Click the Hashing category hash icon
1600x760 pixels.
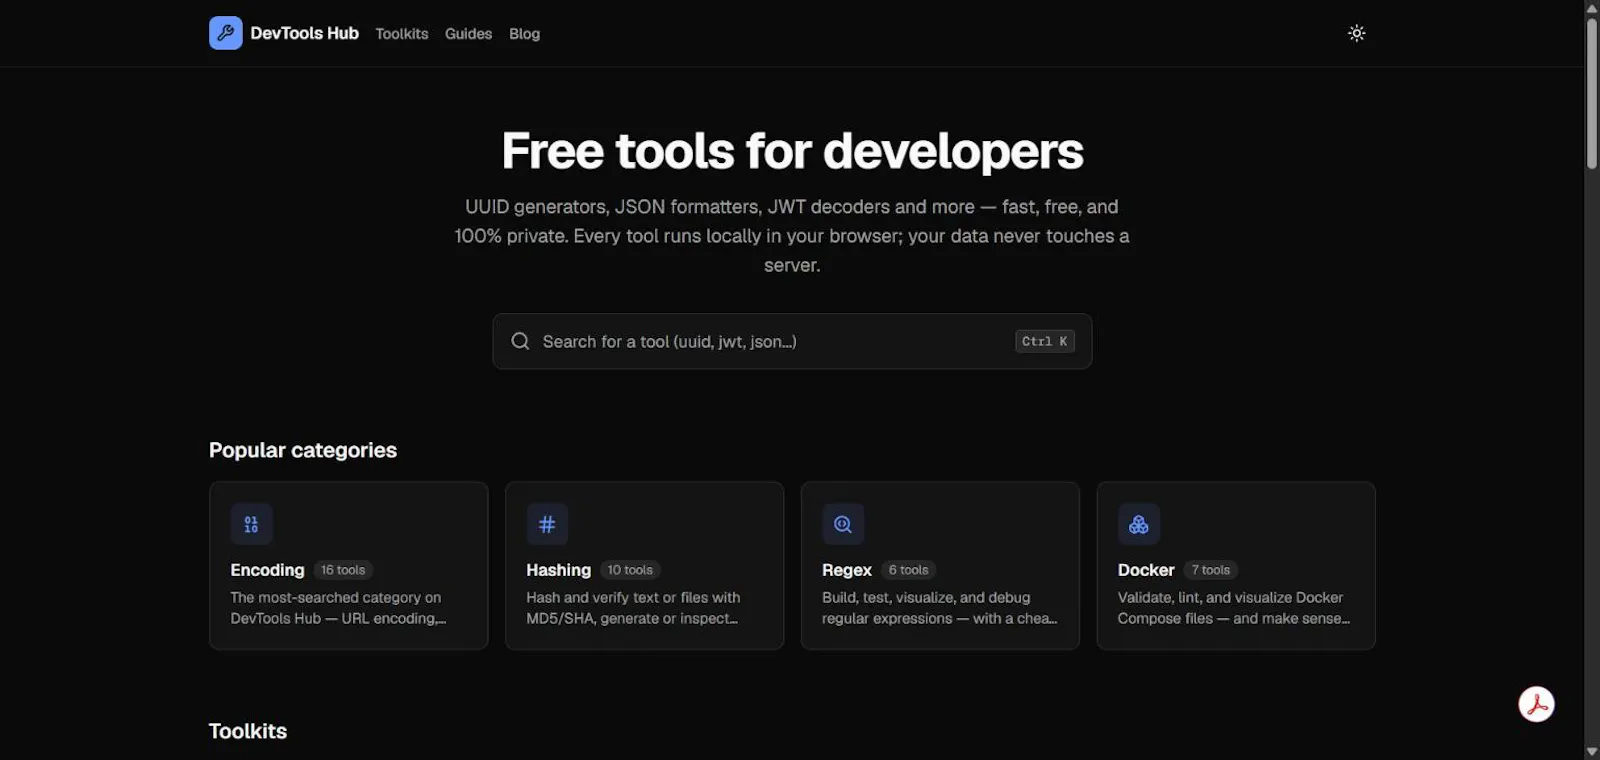pyautogui.click(x=547, y=524)
